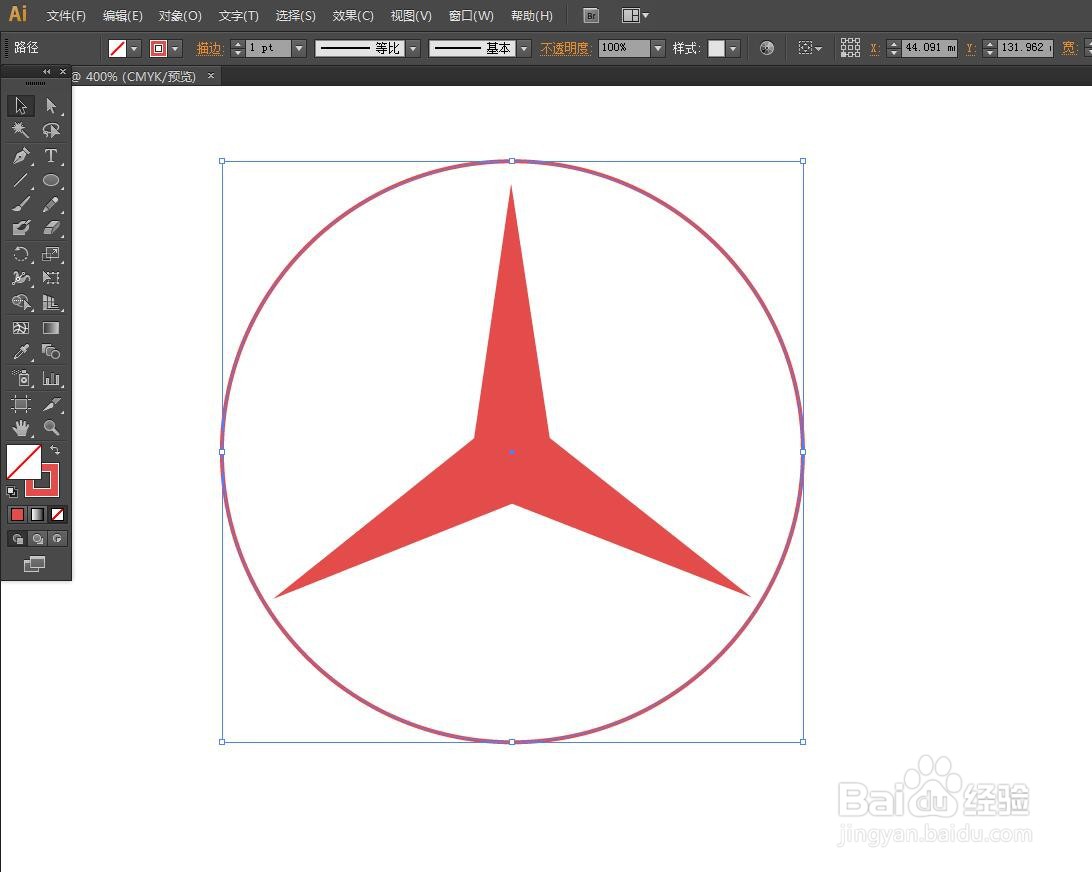Select the Scale tool
1092x872 pixels.
coord(51,254)
